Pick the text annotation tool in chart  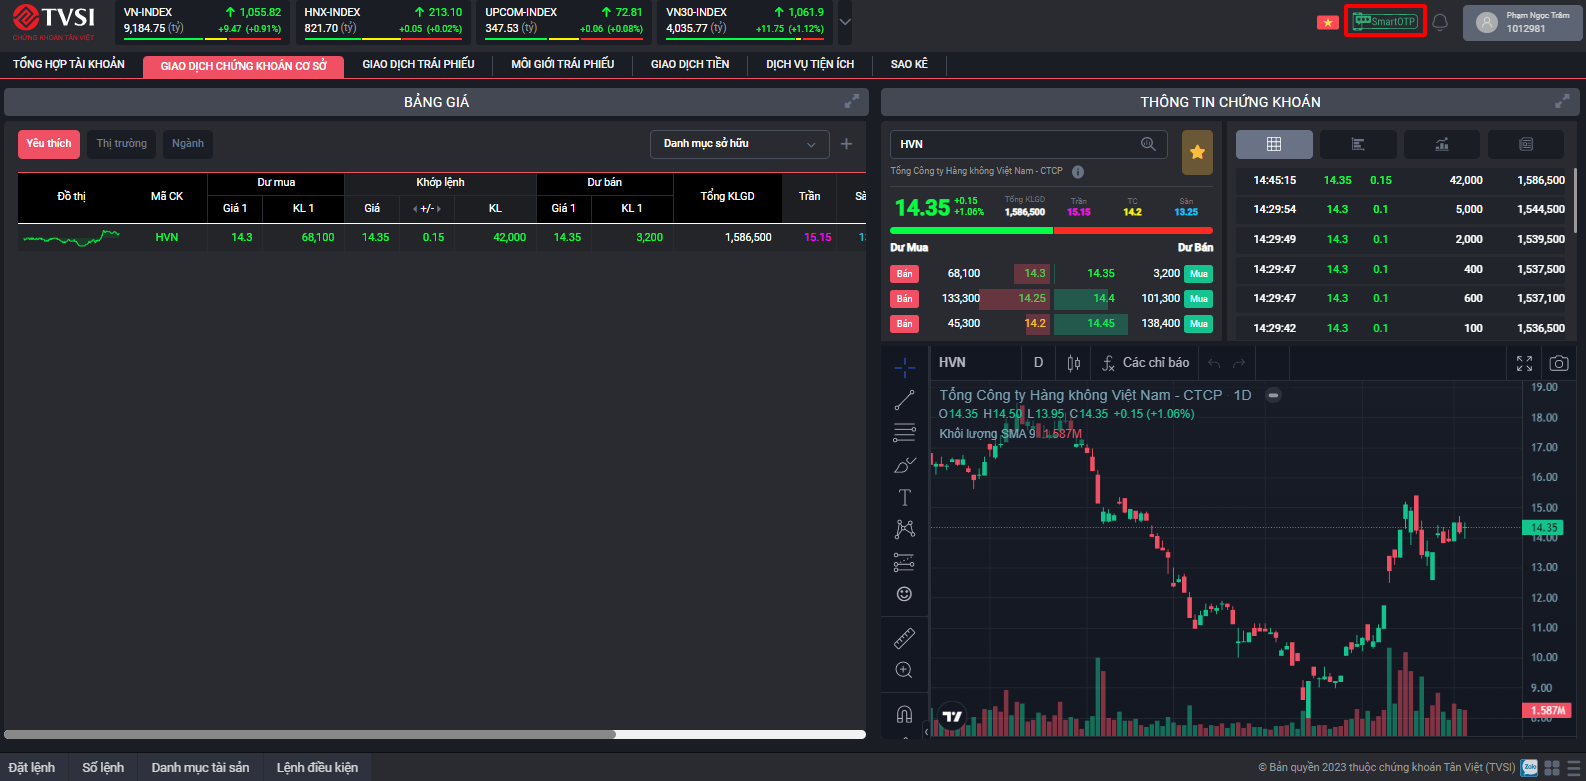904,497
